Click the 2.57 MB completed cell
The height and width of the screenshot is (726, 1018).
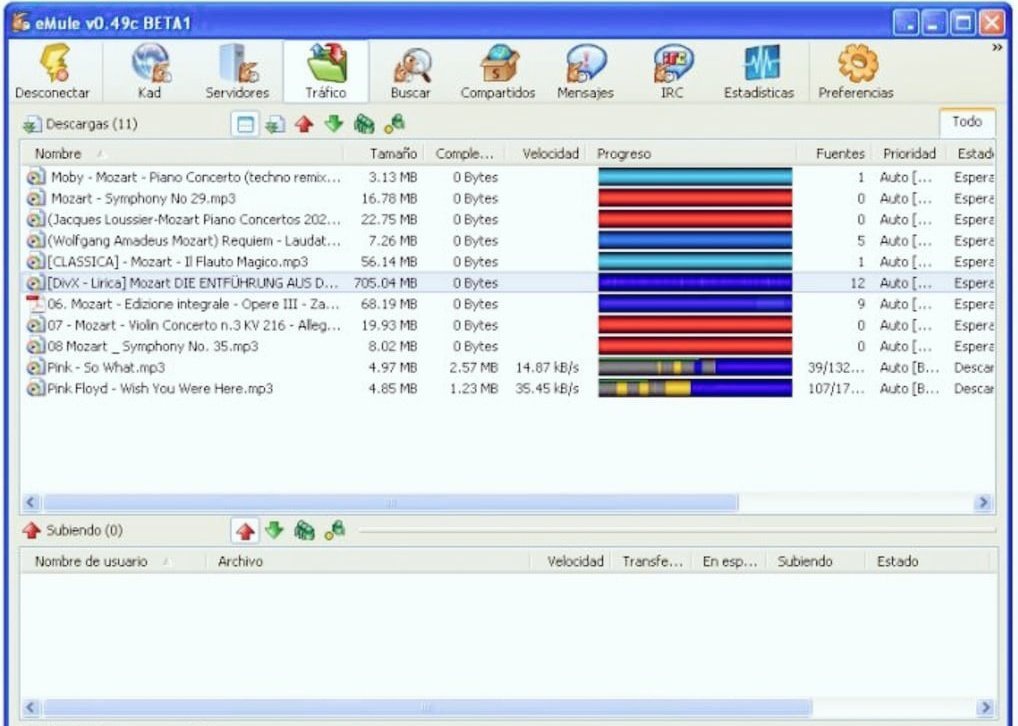(473, 368)
